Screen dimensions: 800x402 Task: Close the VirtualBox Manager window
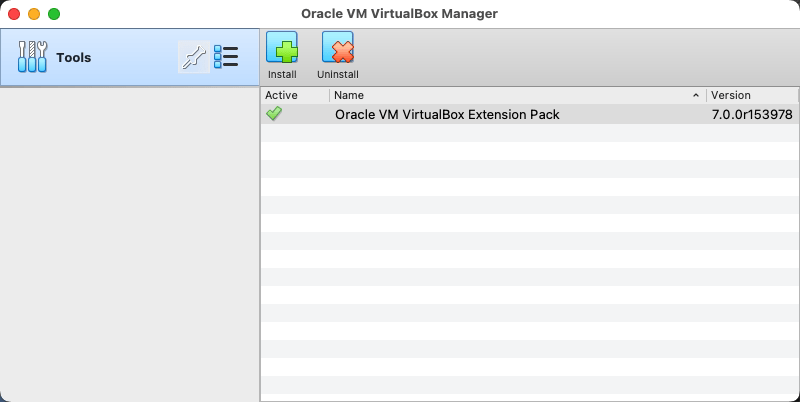[14, 14]
